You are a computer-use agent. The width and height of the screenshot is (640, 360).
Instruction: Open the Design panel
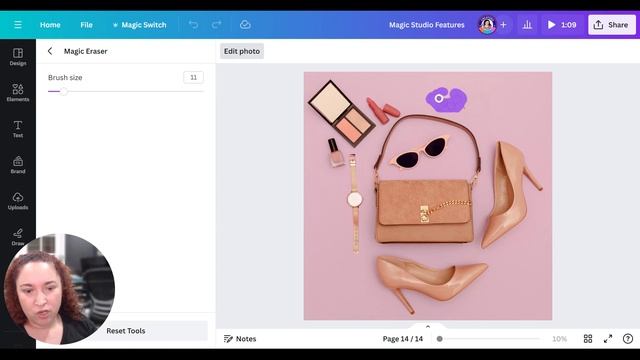(18, 57)
